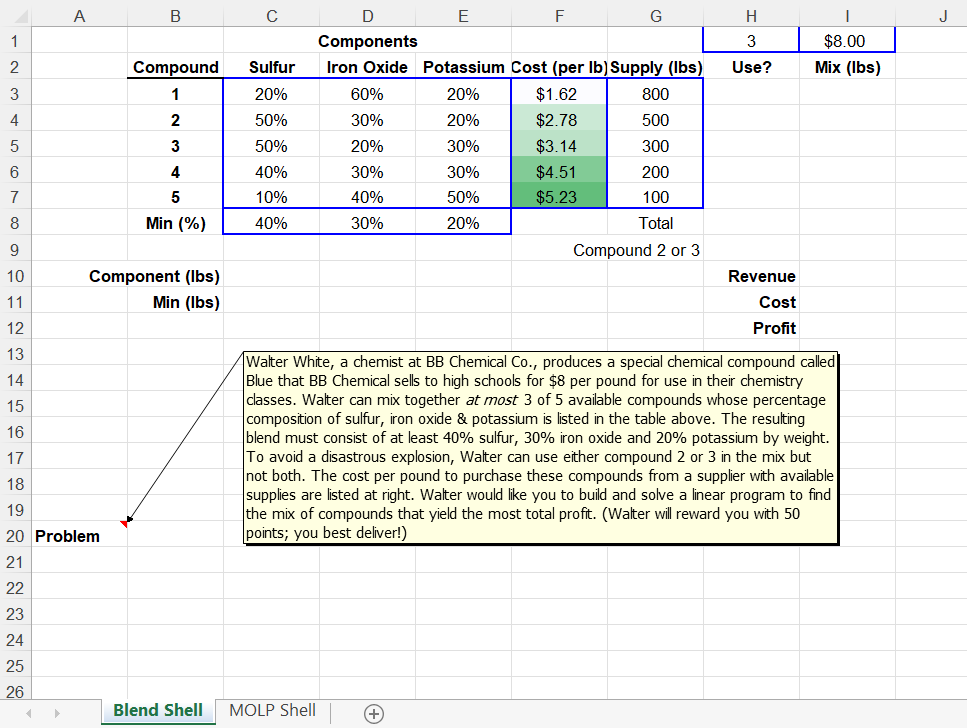The height and width of the screenshot is (728, 967).
Task: Click supply cell with 200
Action: coord(656,172)
